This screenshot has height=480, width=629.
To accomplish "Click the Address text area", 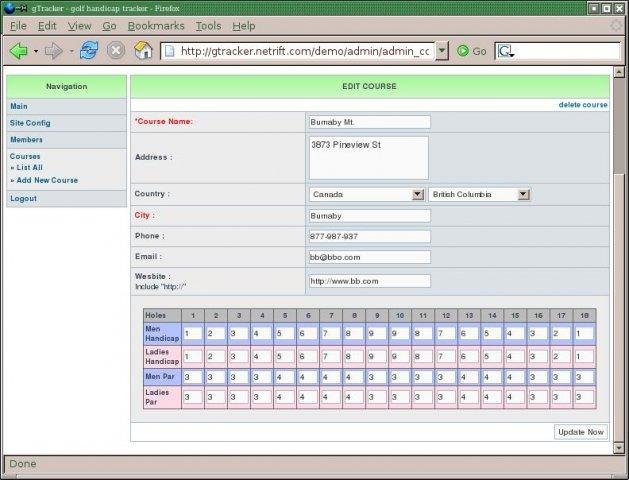I will pos(369,158).
